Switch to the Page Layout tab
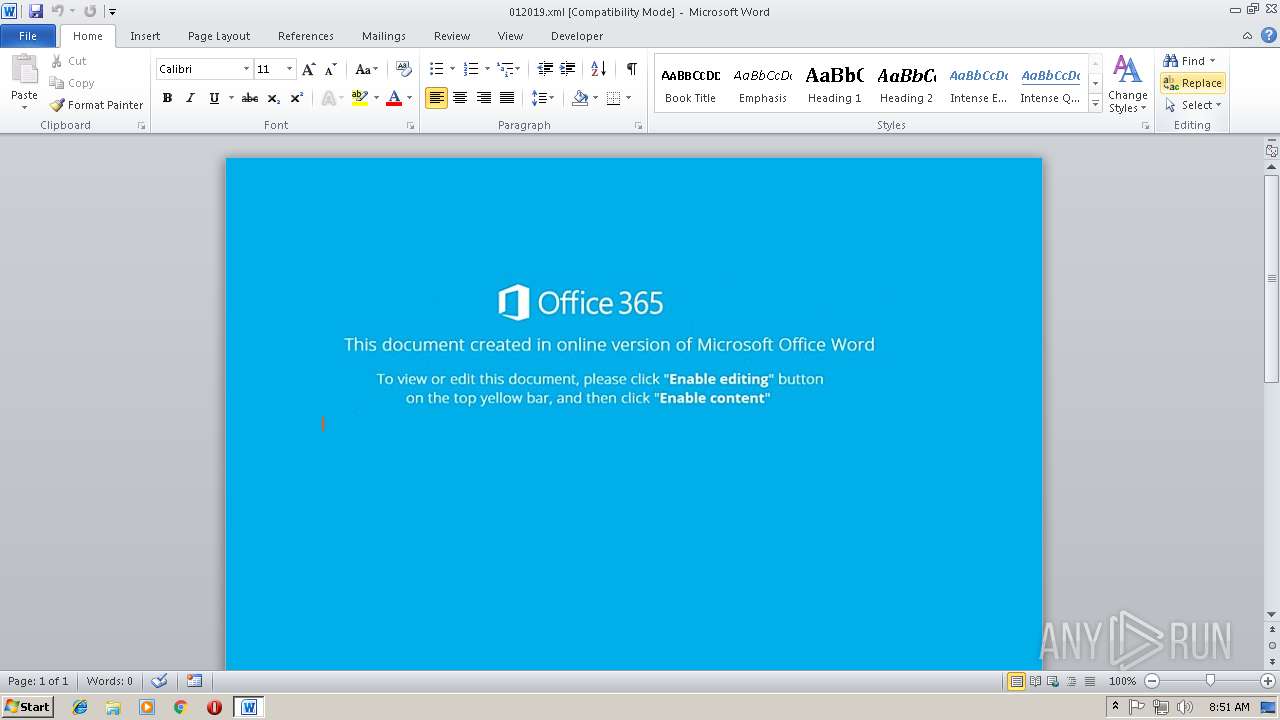The width and height of the screenshot is (1280, 720). pyautogui.click(x=219, y=36)
